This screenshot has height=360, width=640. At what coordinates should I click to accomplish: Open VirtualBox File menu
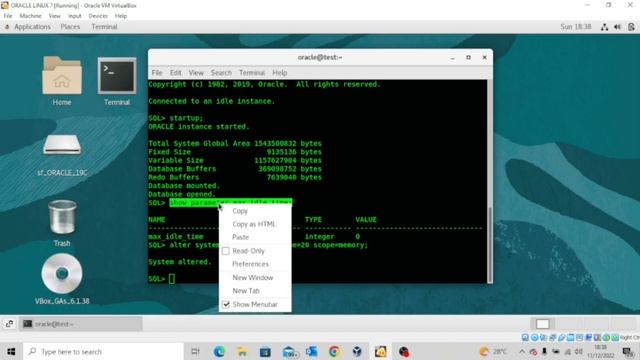pyautogui.click(x=8, y=16)
